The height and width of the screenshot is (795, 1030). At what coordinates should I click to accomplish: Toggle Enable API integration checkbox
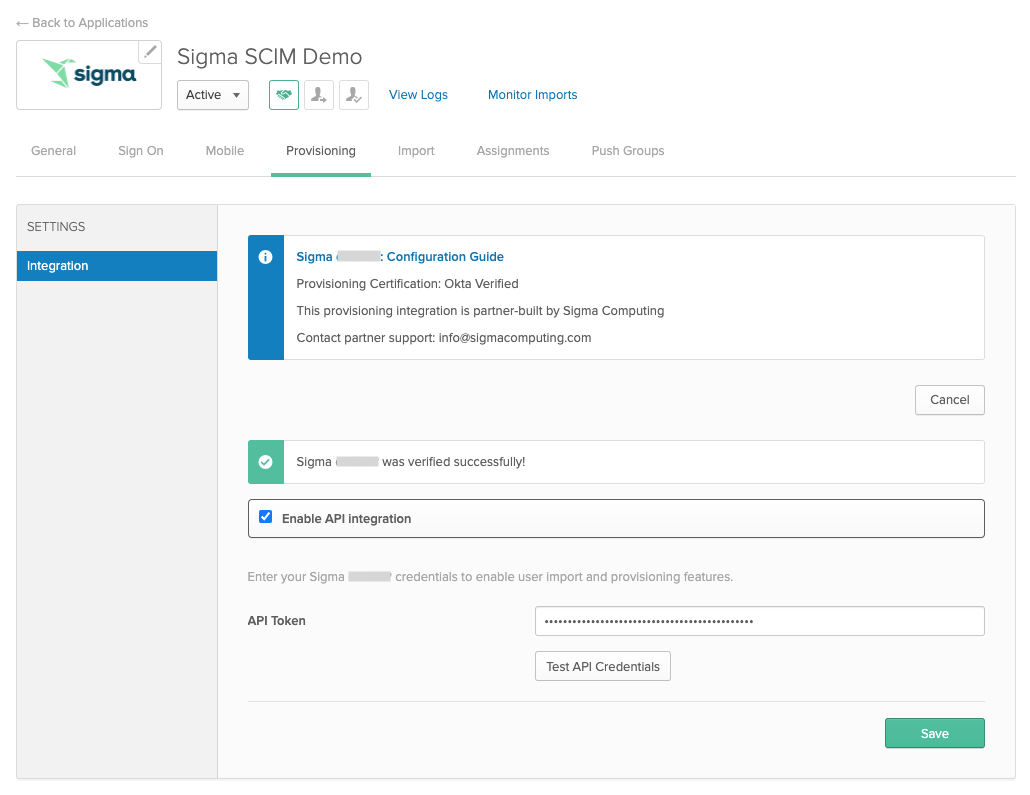pos(265,517)
